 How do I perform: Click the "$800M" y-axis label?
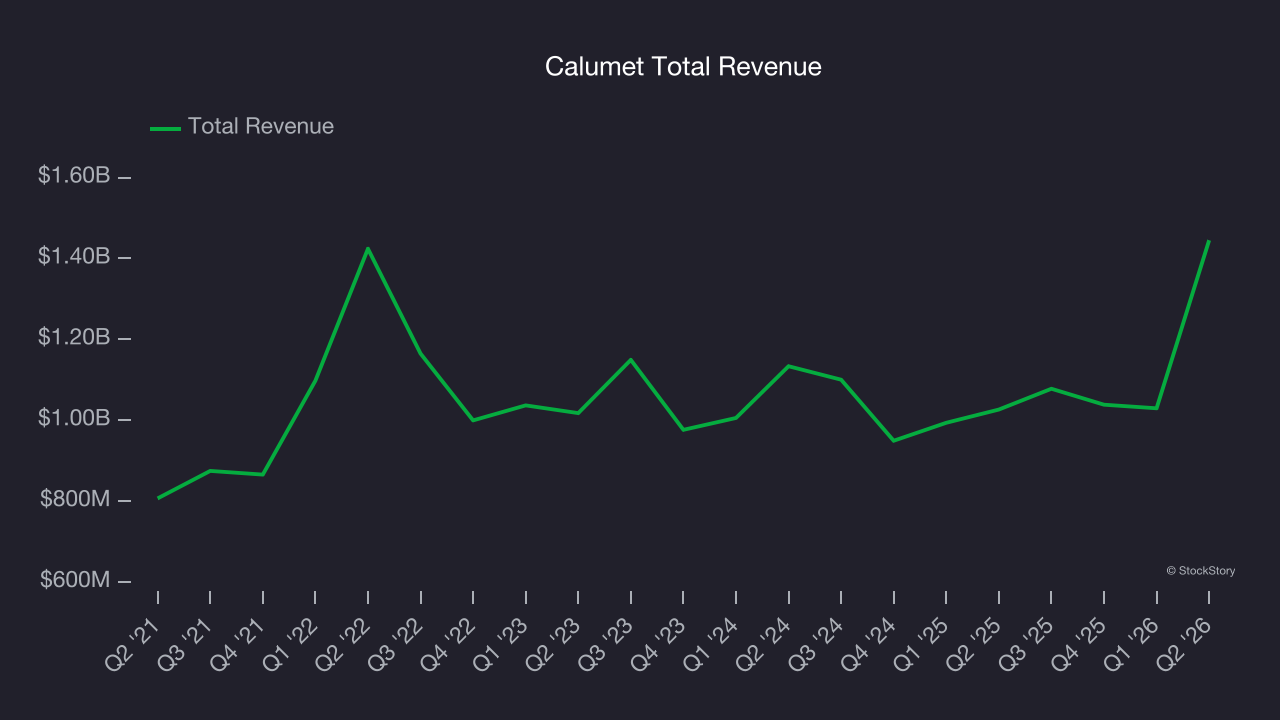(x=75, y=499)
